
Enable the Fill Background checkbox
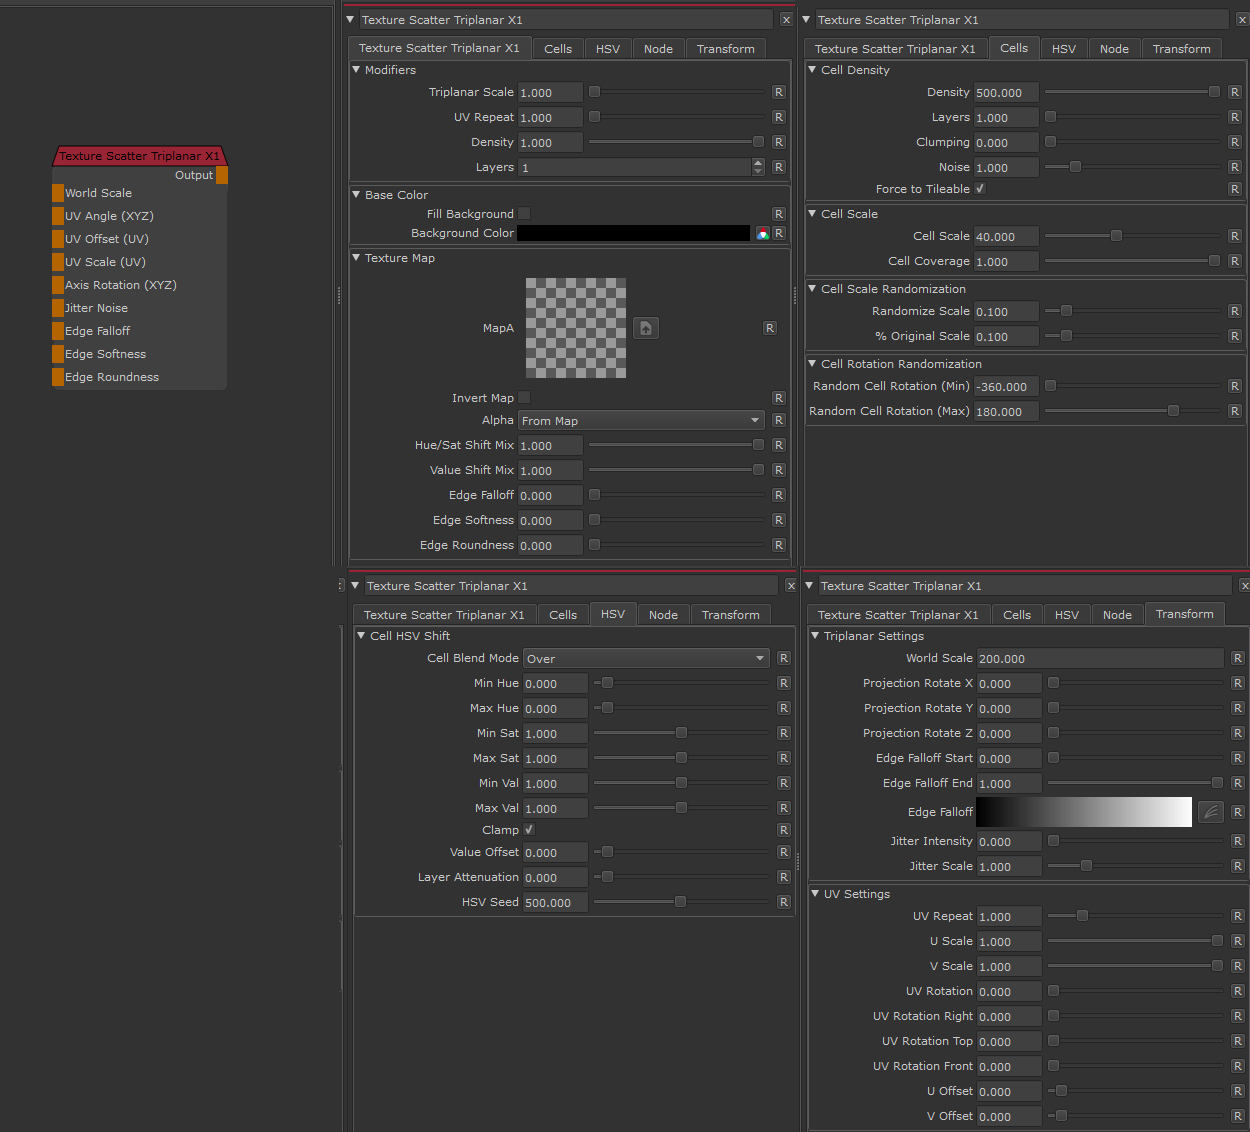(x=524, y=214)
